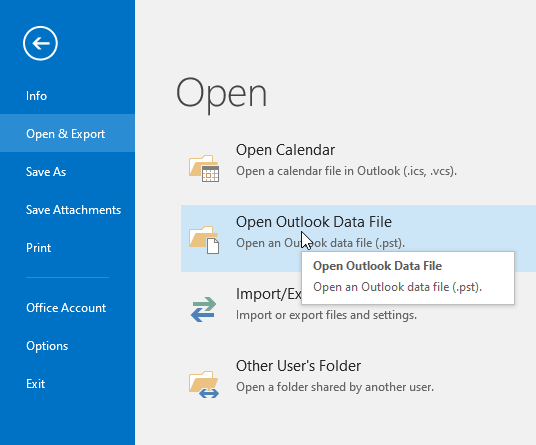Click the Open Calendar title
The width and height of the screenshot is (536, 445).
tap(285, 150)
